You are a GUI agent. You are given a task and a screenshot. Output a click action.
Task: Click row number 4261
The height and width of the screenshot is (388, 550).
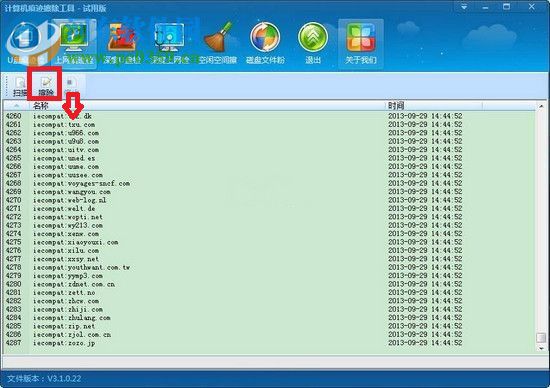pyautogui.click(x=13, y=125)
